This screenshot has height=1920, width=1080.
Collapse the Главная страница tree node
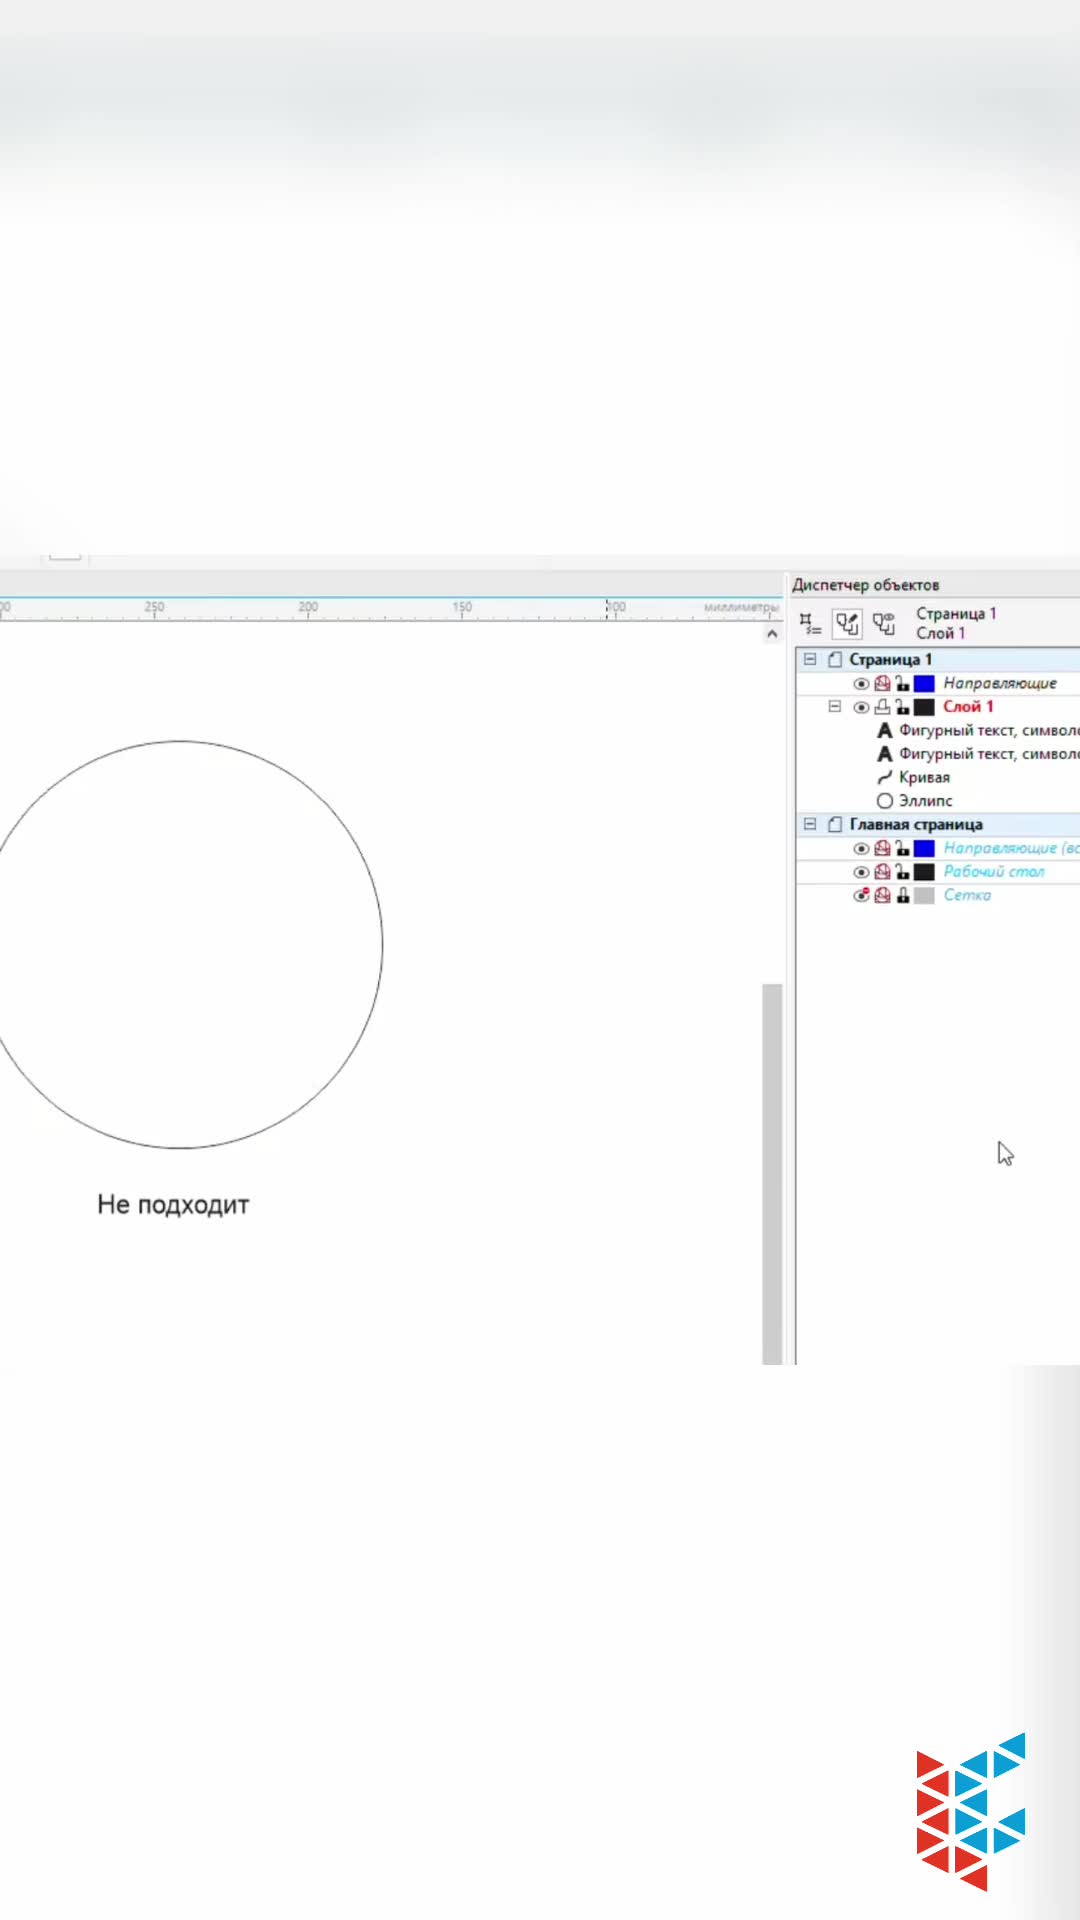[810, 824]
